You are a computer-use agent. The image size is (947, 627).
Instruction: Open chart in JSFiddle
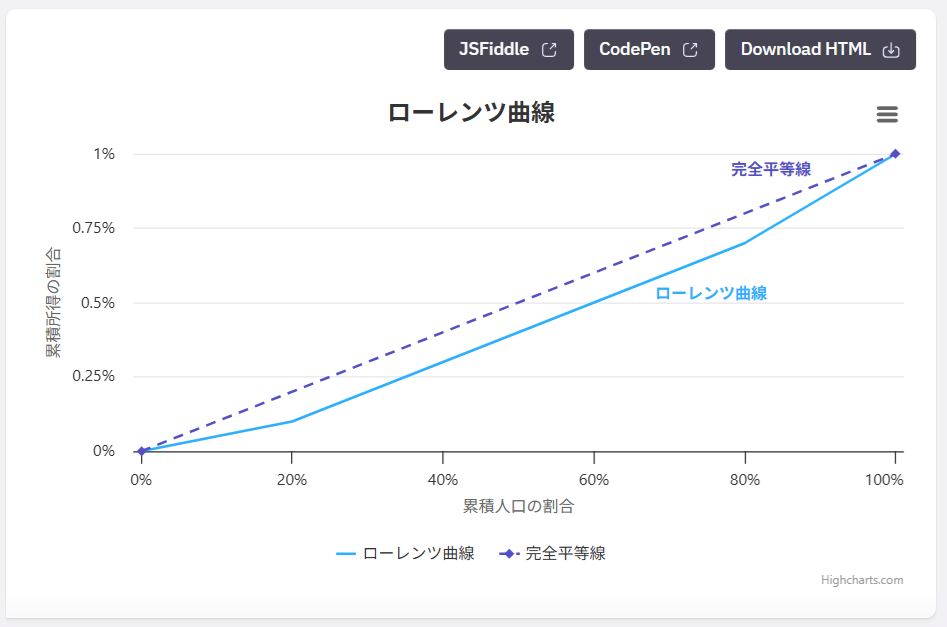click(494, 50)
